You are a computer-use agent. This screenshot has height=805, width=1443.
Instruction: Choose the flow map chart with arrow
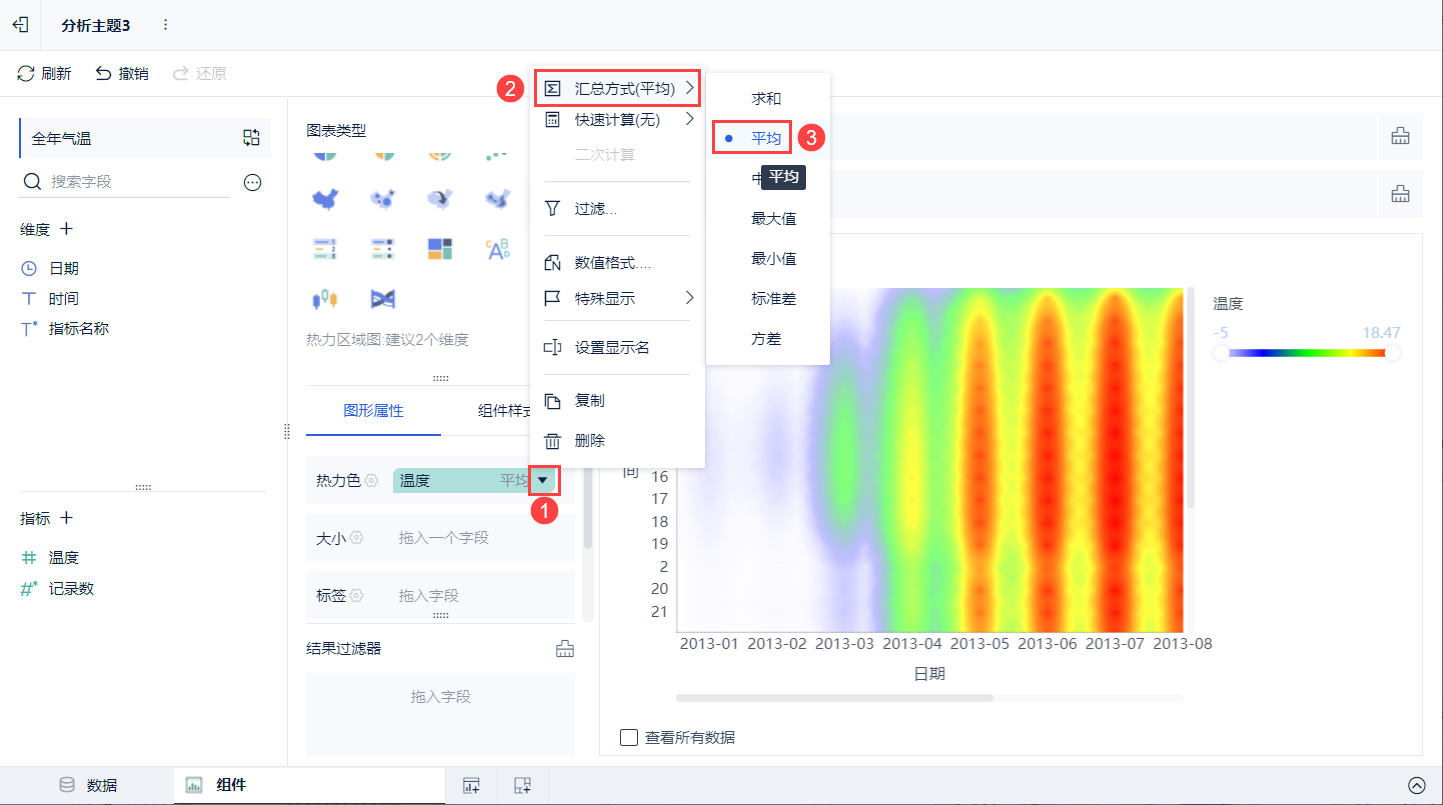coord(440,199)
